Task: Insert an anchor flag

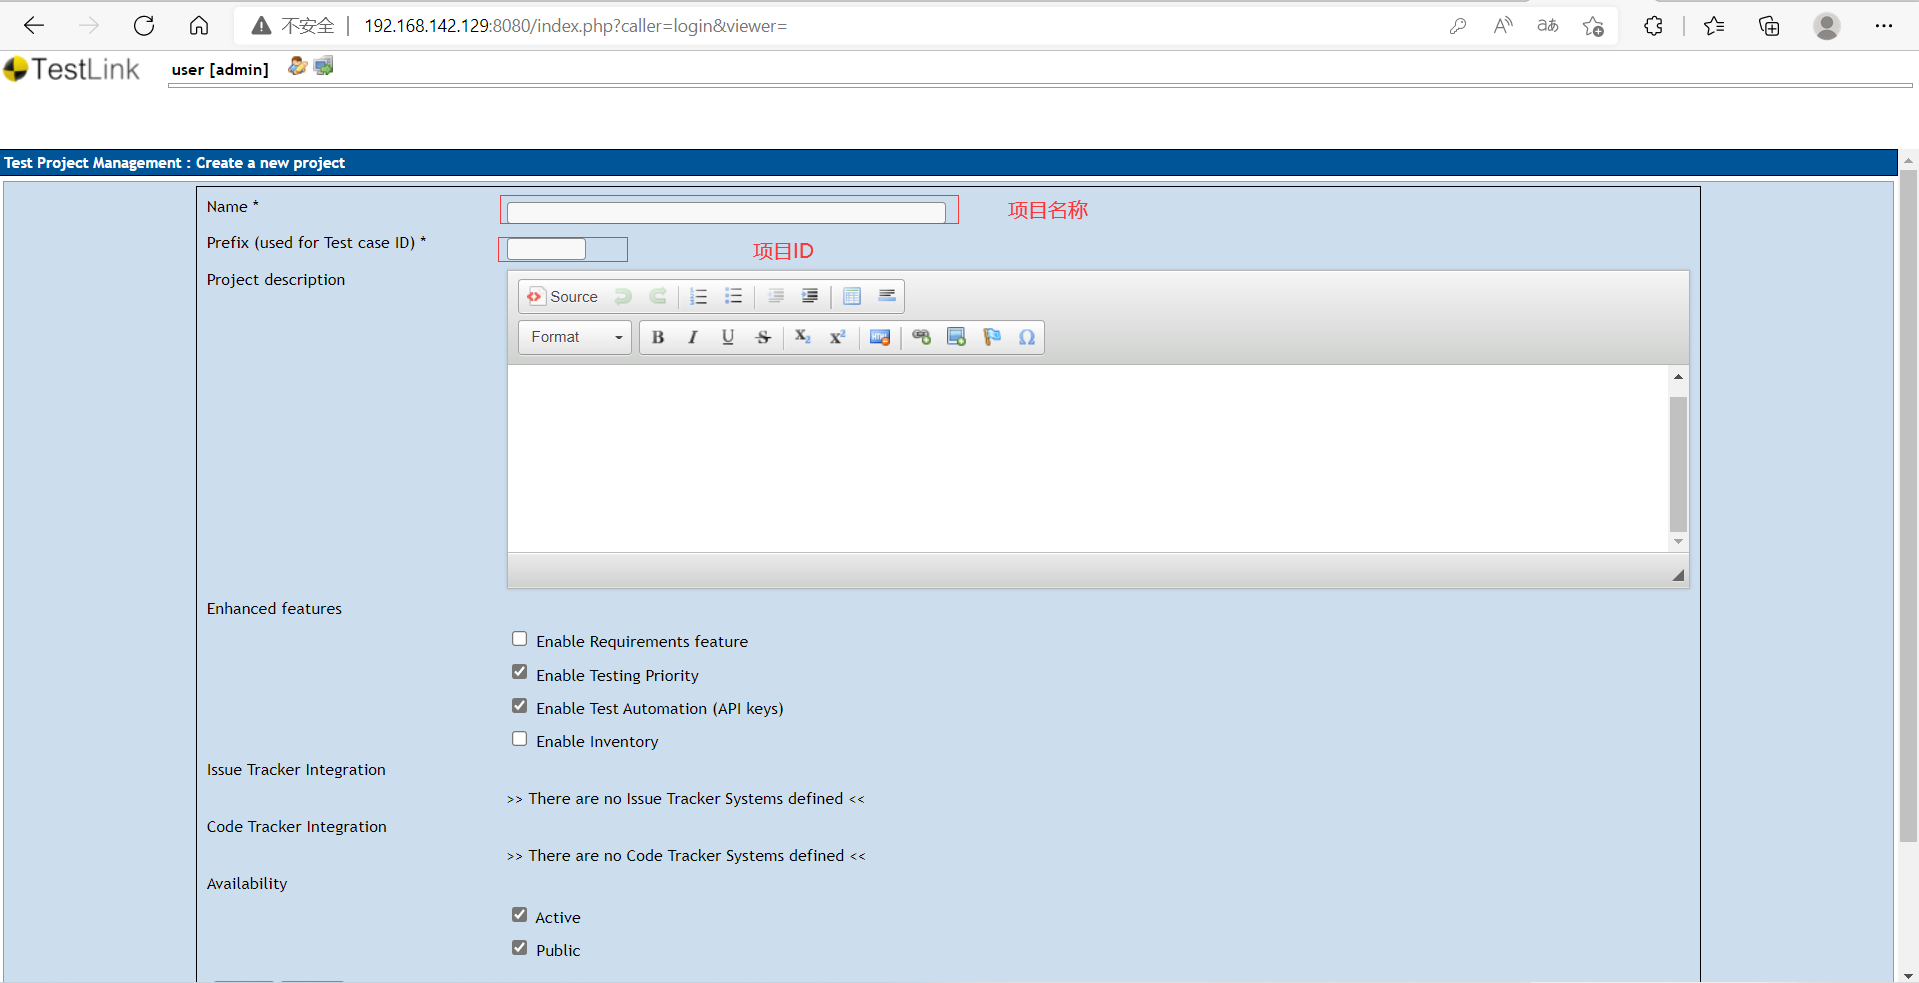Action: [x=991, y=337]
